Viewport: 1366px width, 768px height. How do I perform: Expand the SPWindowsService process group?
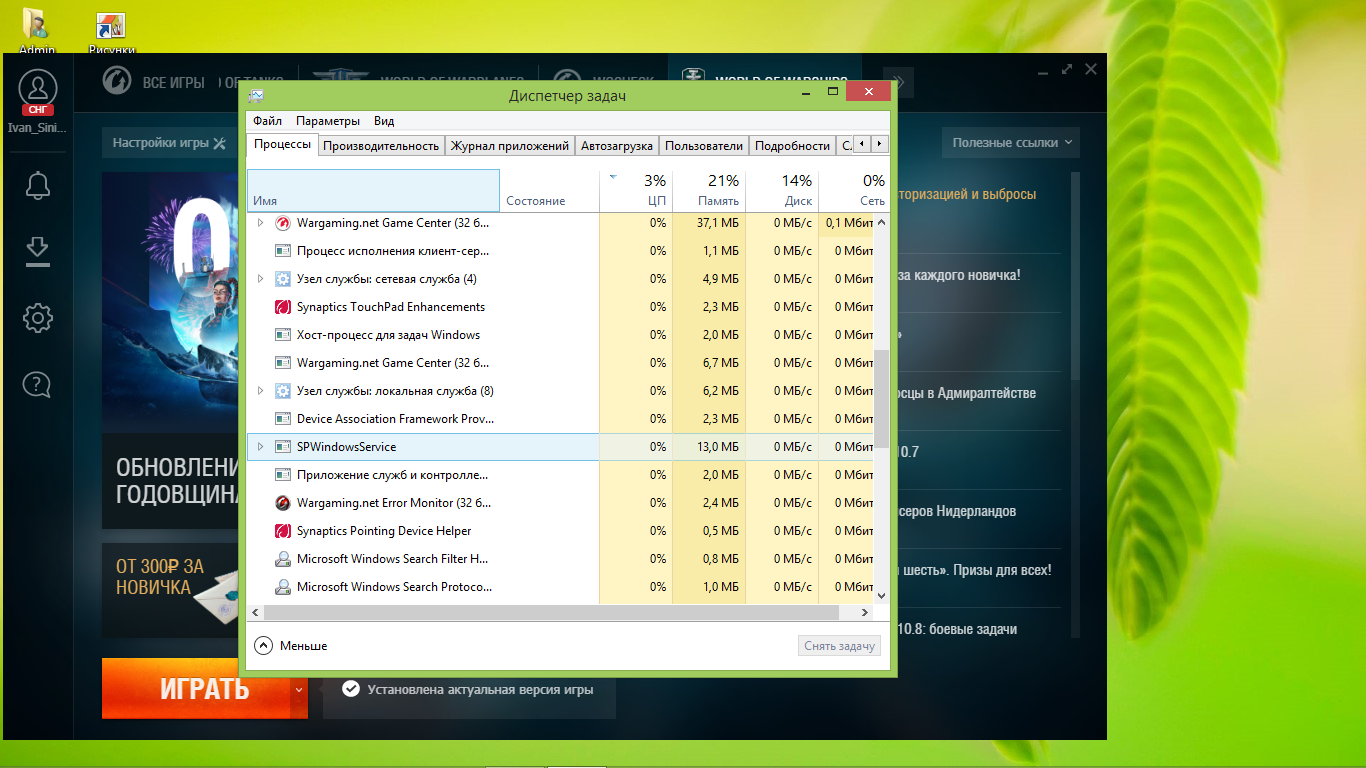[x=261, y=447]
